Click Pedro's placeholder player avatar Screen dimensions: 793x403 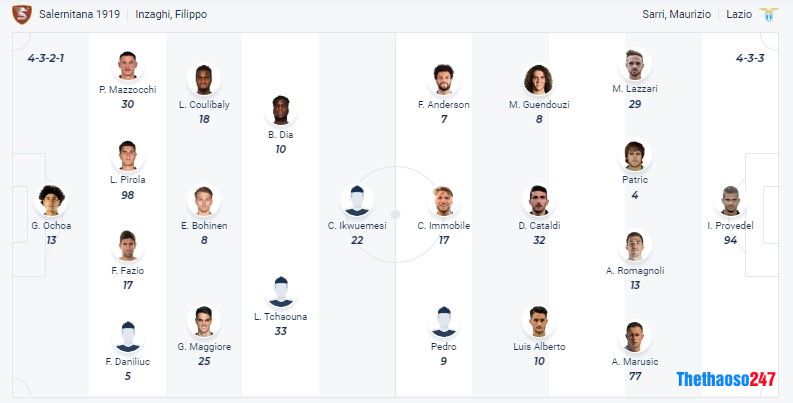pyautogui.click(x=444, y=322)
